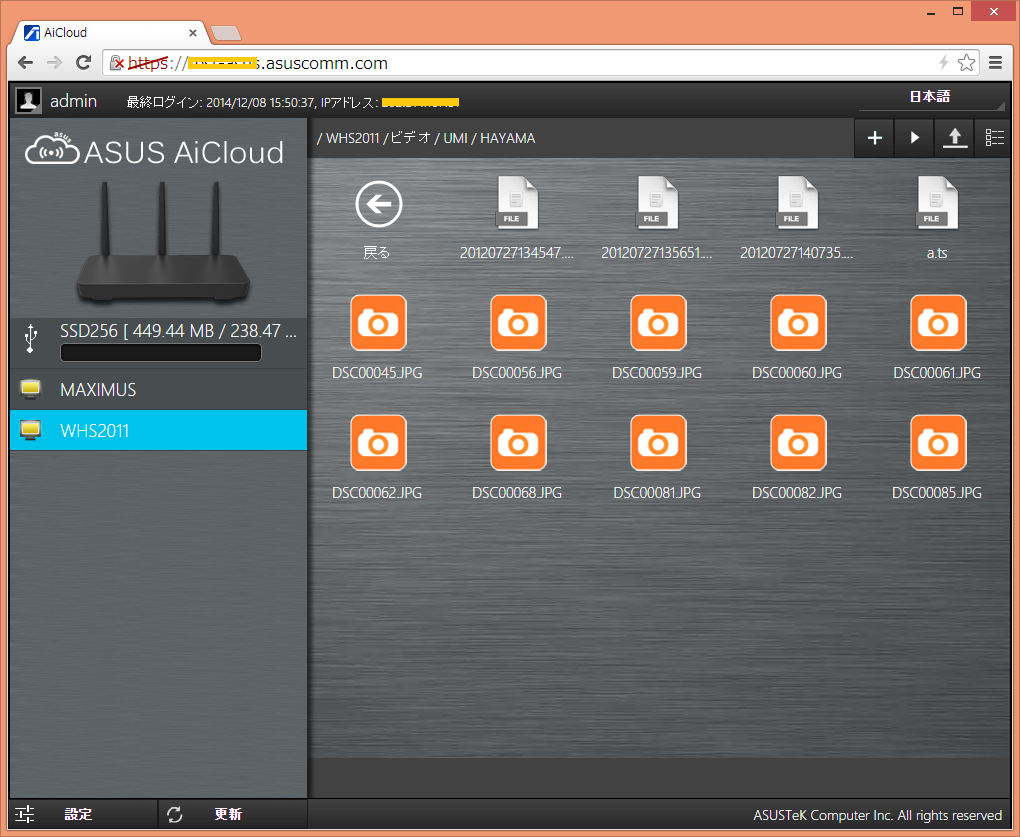Open photo DSC00061.JPG

[937, 323]
